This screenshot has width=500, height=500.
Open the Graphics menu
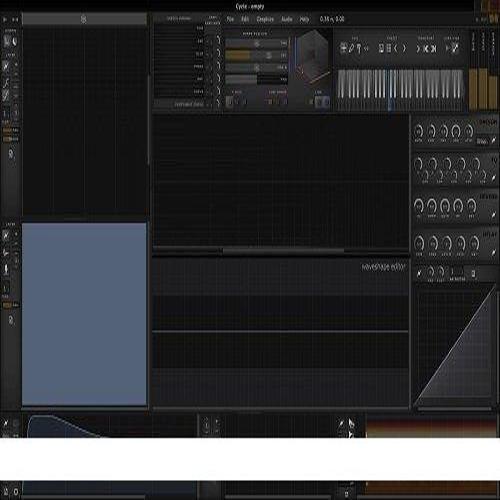(x=265, y=19)
